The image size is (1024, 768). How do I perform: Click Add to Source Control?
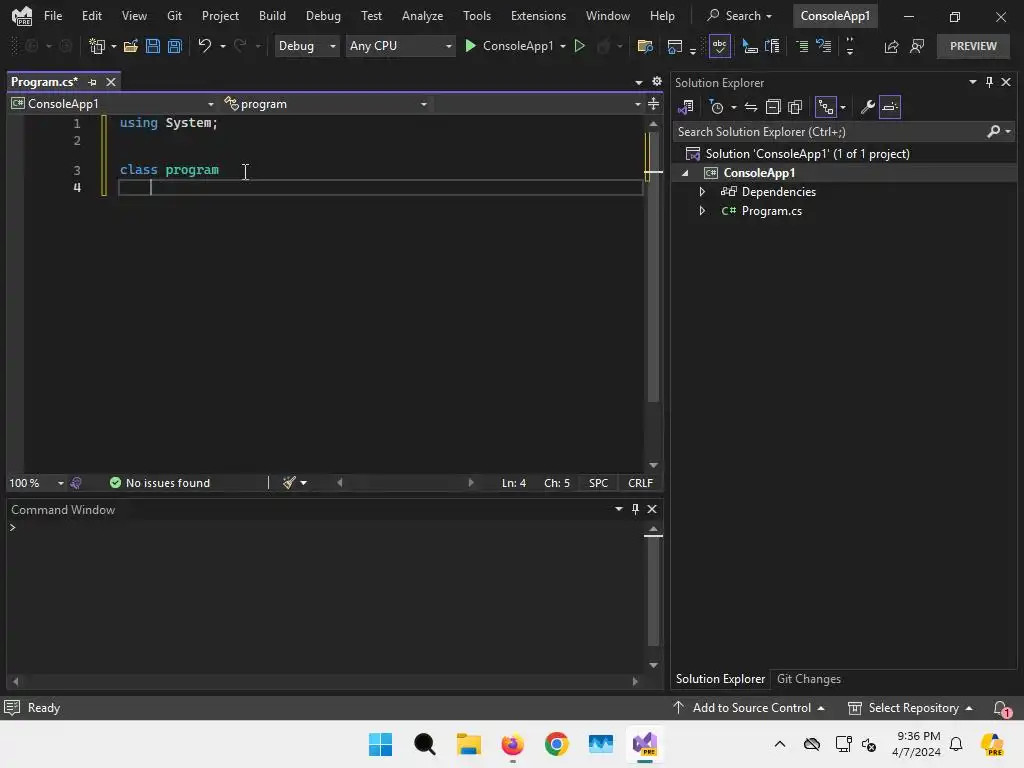tap(748, 707)
